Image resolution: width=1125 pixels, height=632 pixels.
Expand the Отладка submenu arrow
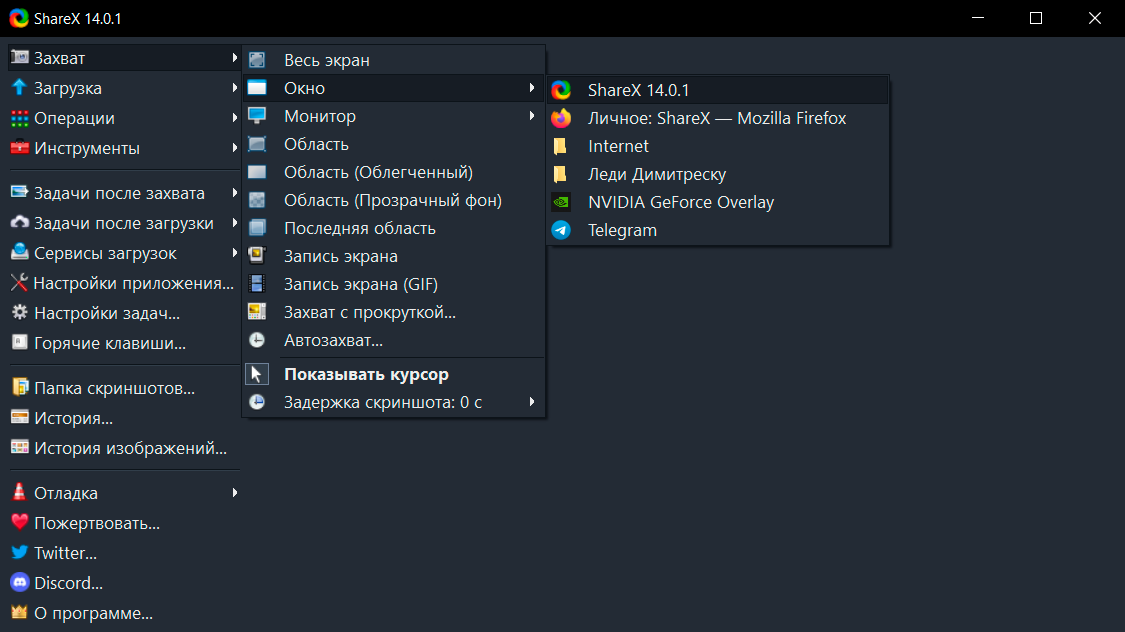234,492
